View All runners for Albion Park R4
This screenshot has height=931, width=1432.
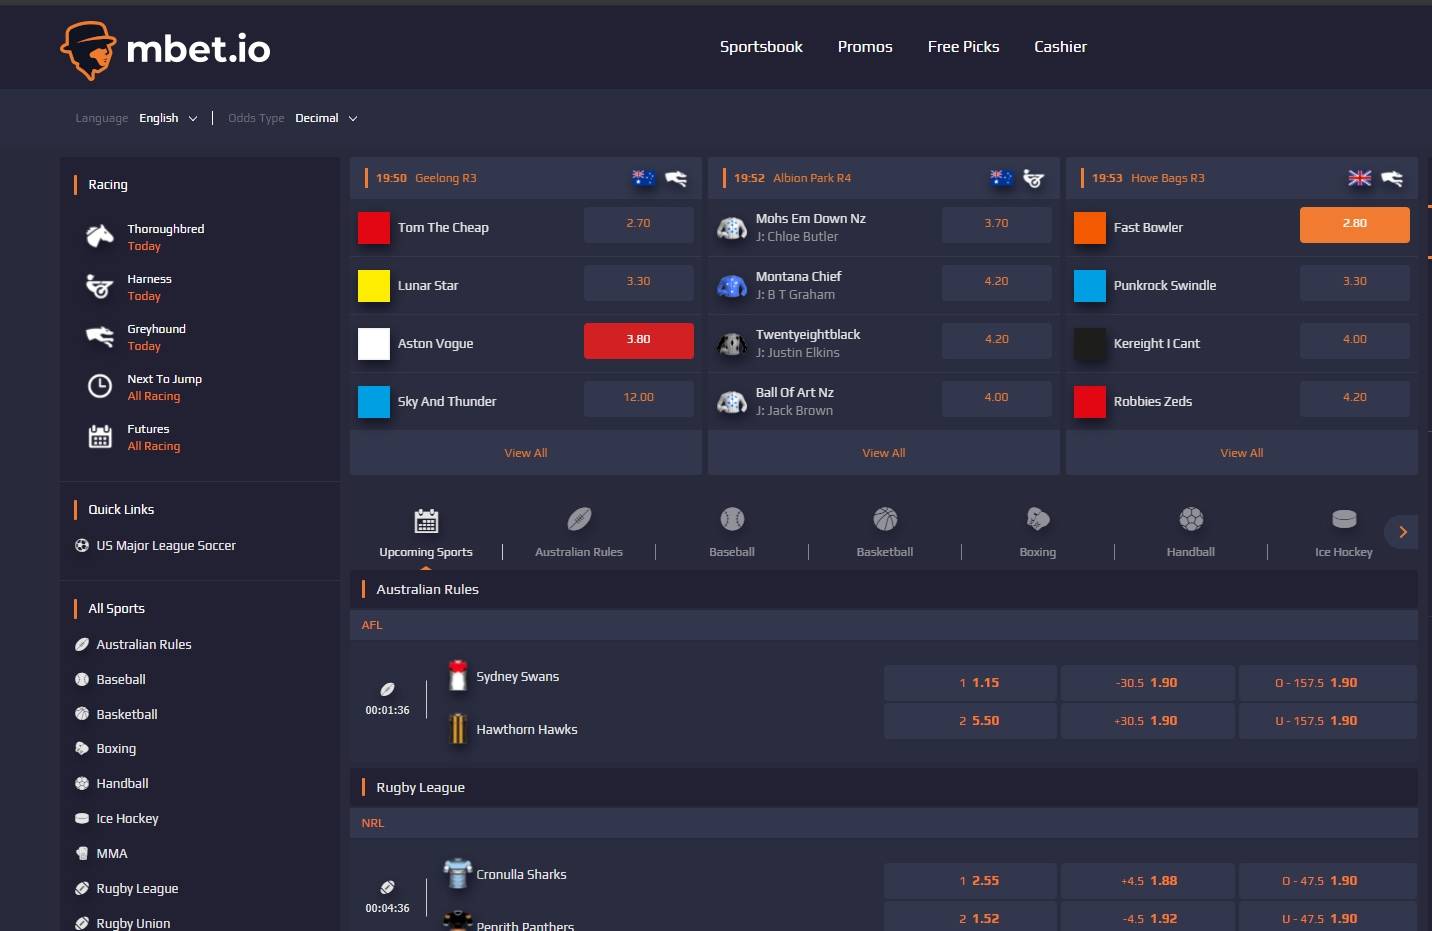(x=884, y=453)
